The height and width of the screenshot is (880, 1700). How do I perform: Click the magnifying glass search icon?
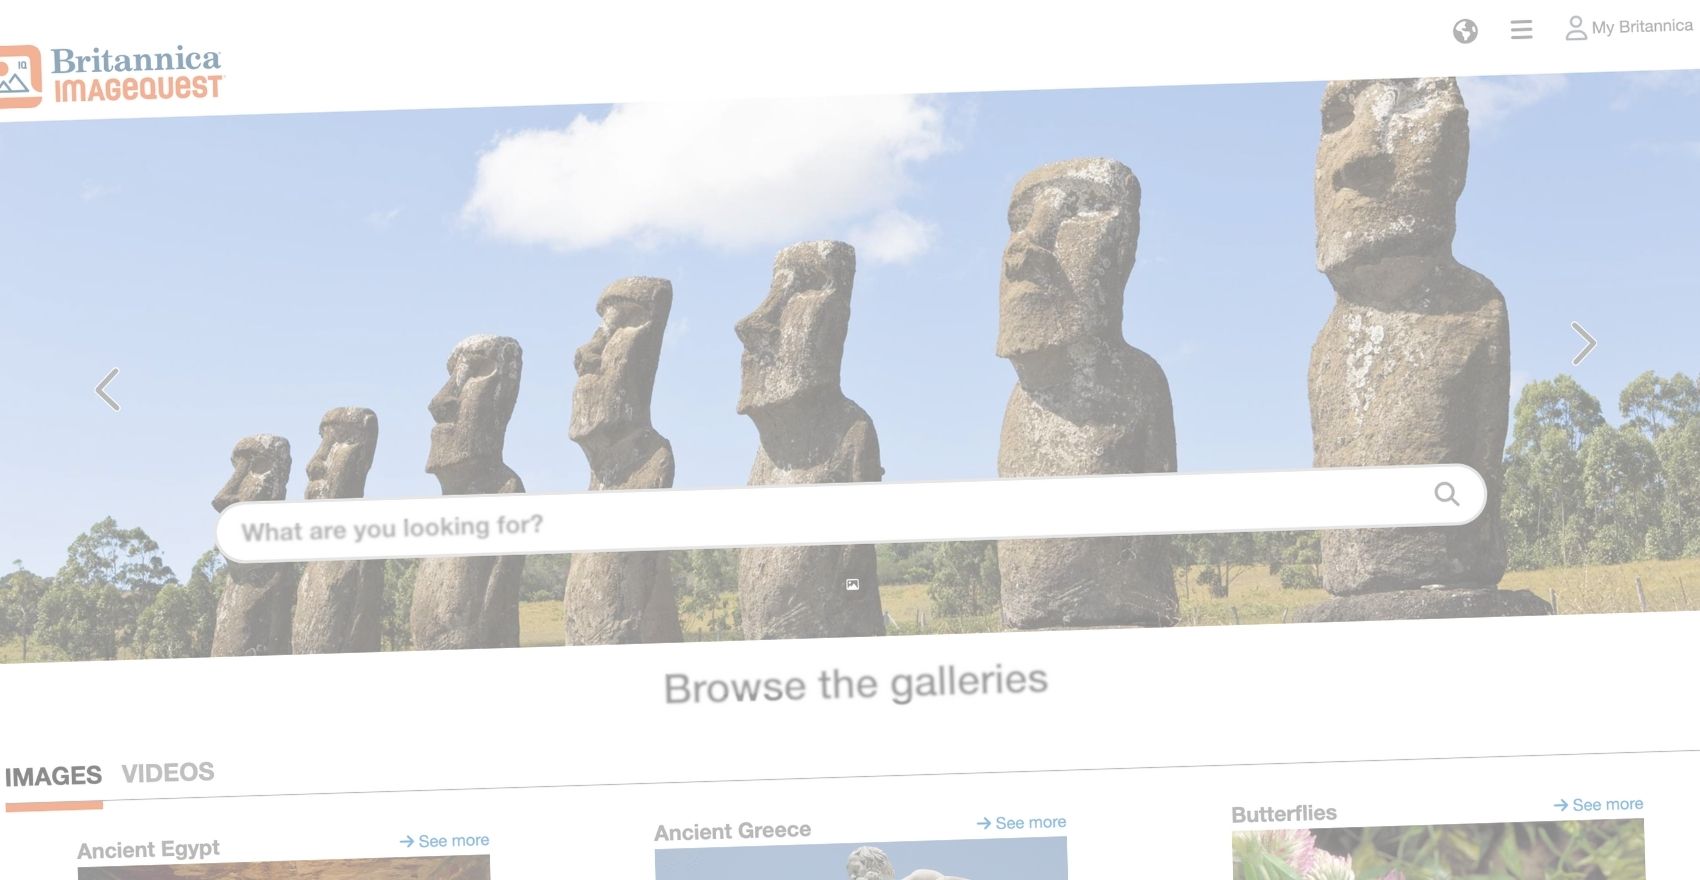pos(1446,493)
